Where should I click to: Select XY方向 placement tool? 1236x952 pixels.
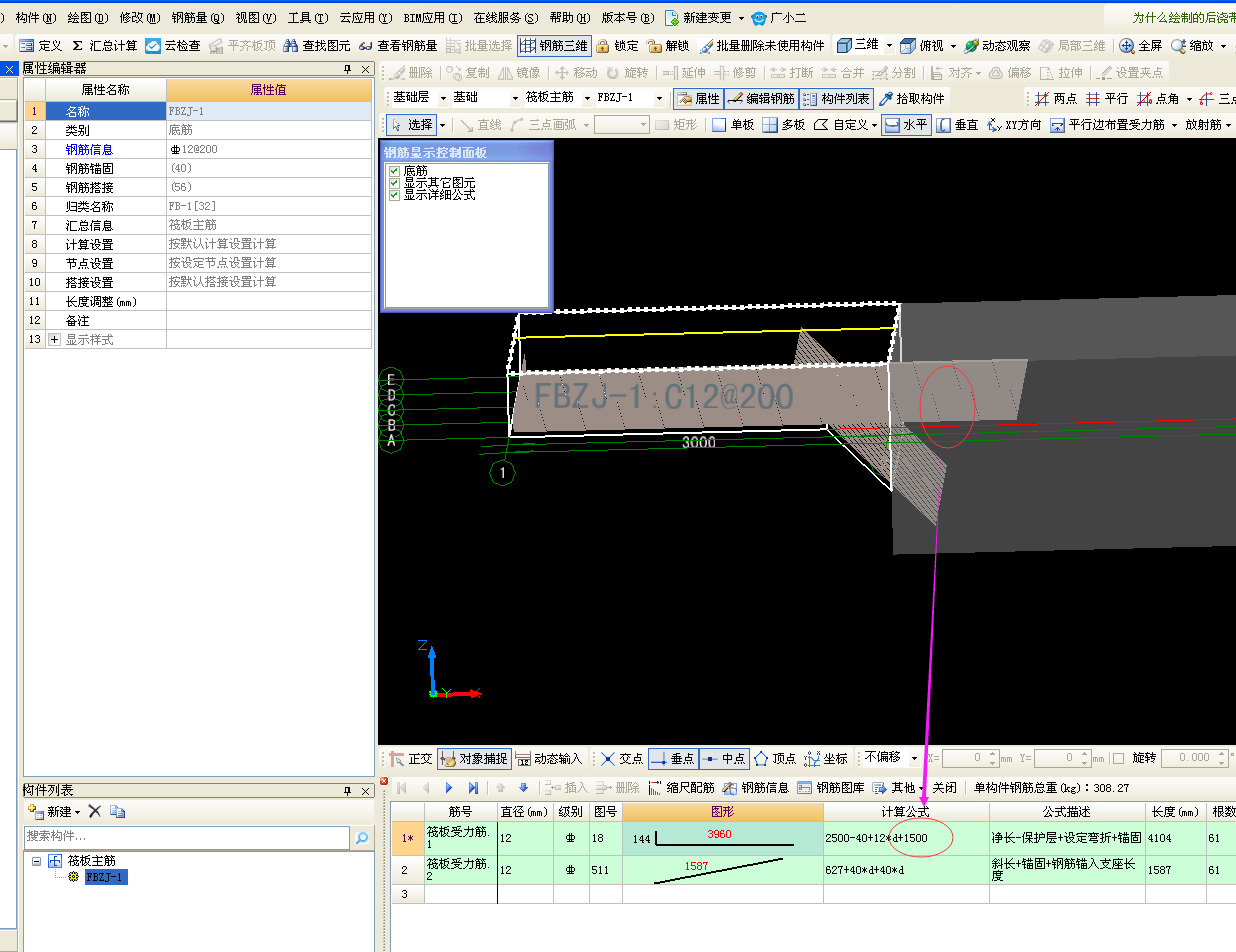pos(1014,125)
